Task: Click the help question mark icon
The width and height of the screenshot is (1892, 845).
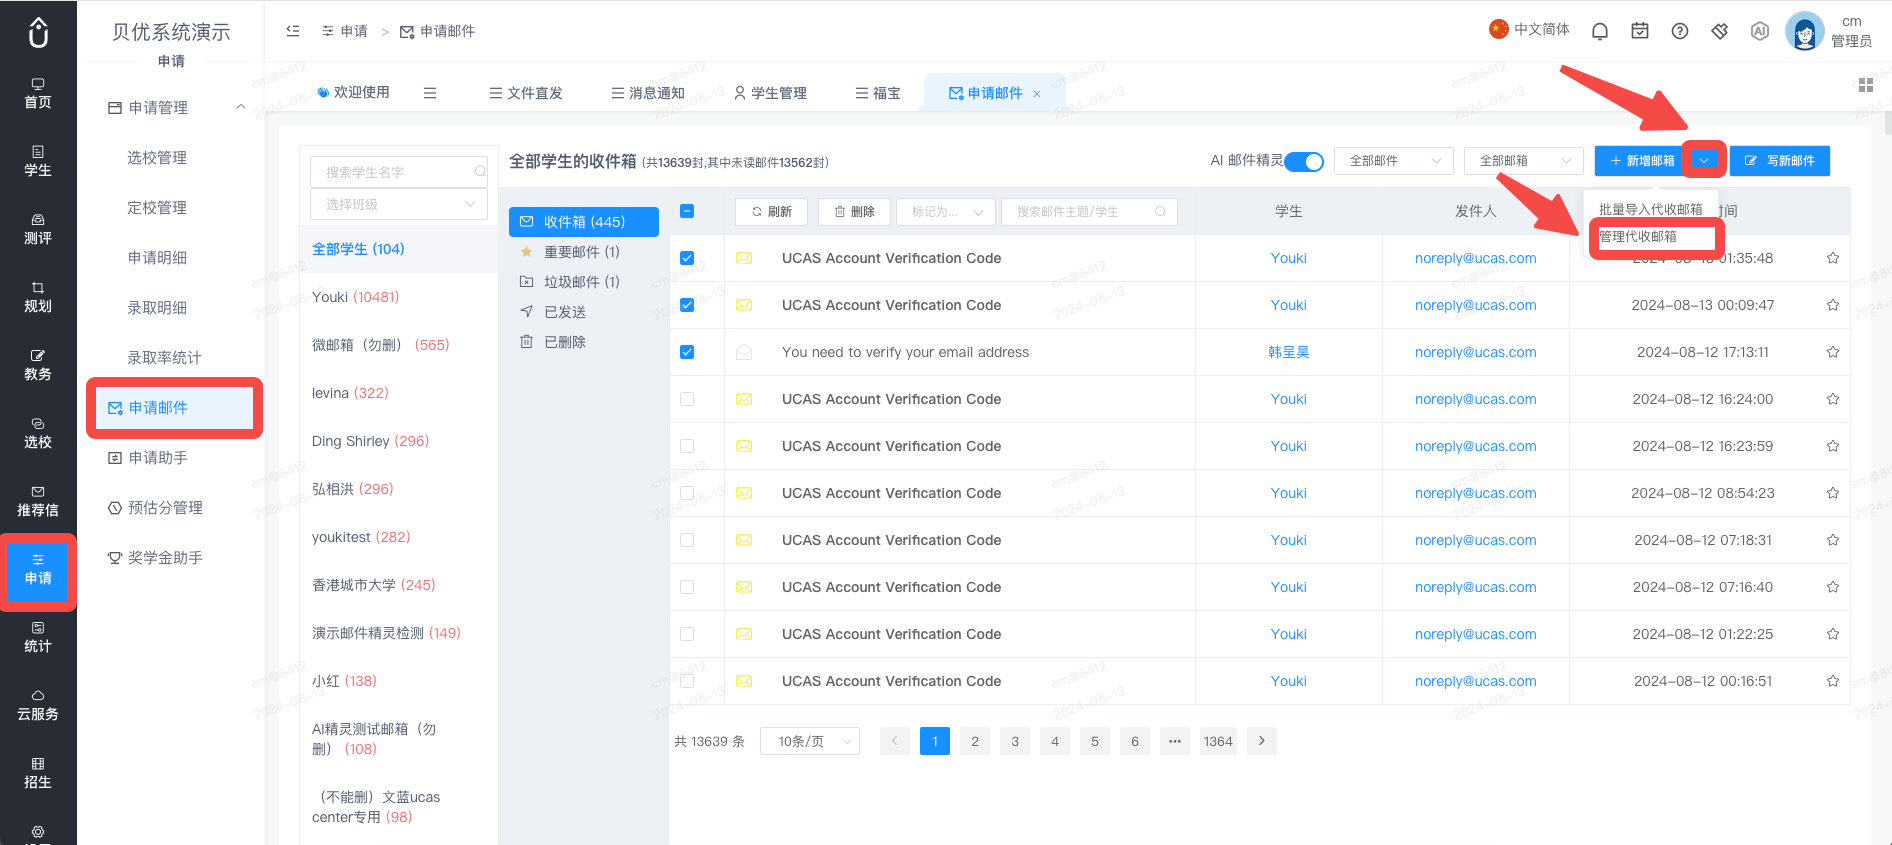Action: click(1680, 31)
